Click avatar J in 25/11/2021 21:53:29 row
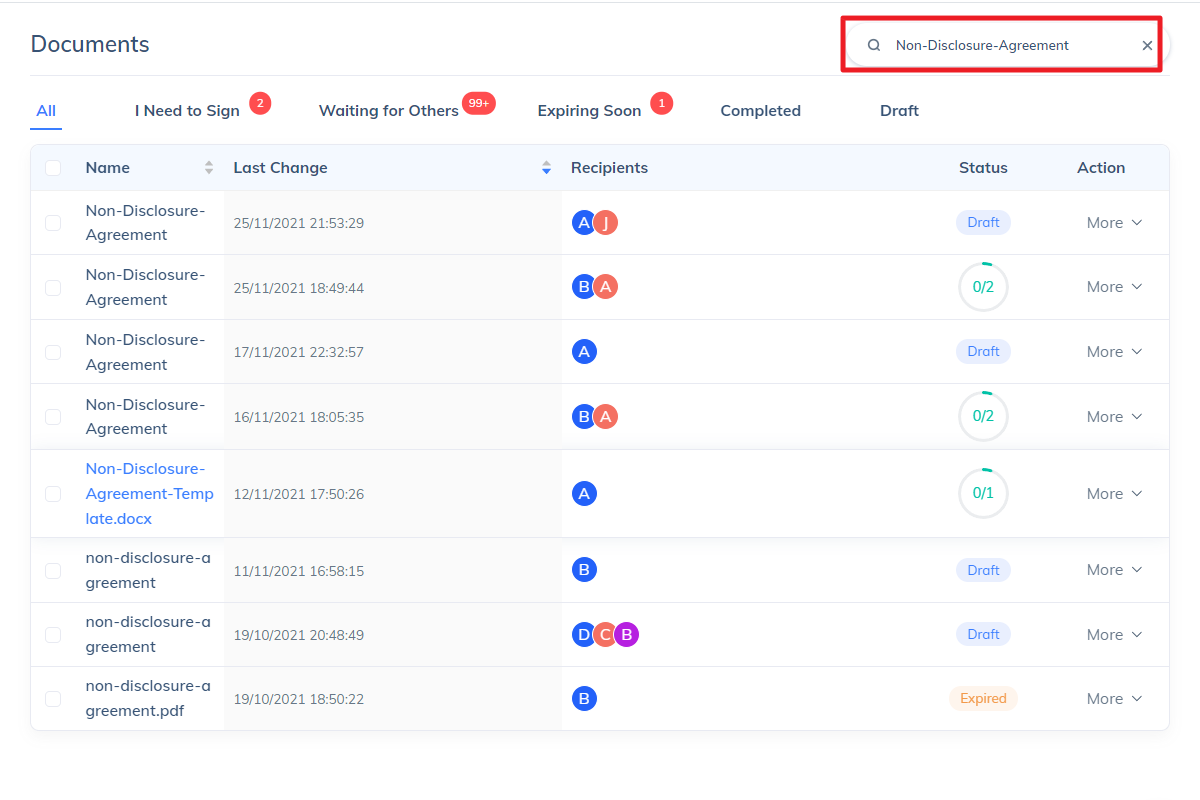 point(606,222)
